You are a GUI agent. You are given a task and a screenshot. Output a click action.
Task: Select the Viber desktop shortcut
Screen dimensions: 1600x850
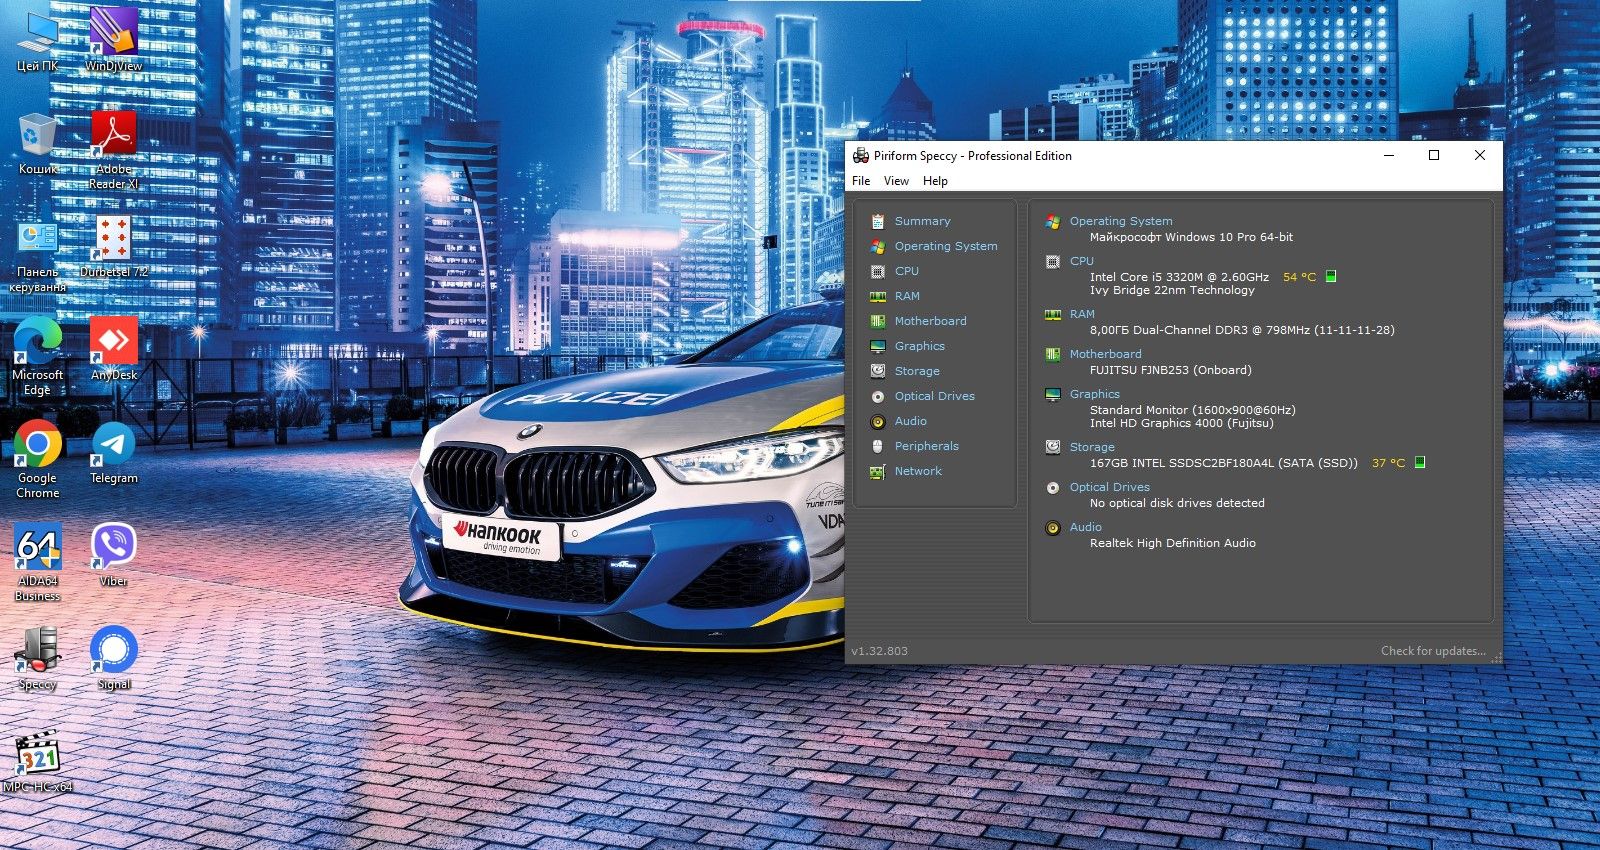click(x=114, y=556)
